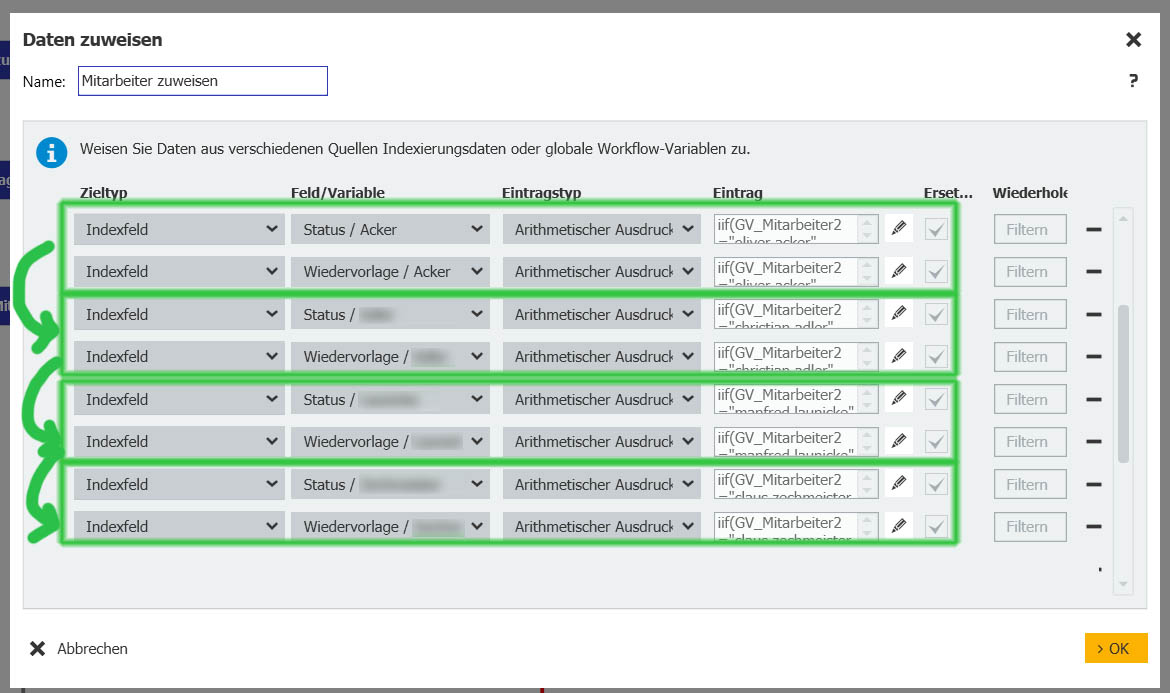
Task: Click the Name input field
Action: (202, 81)
